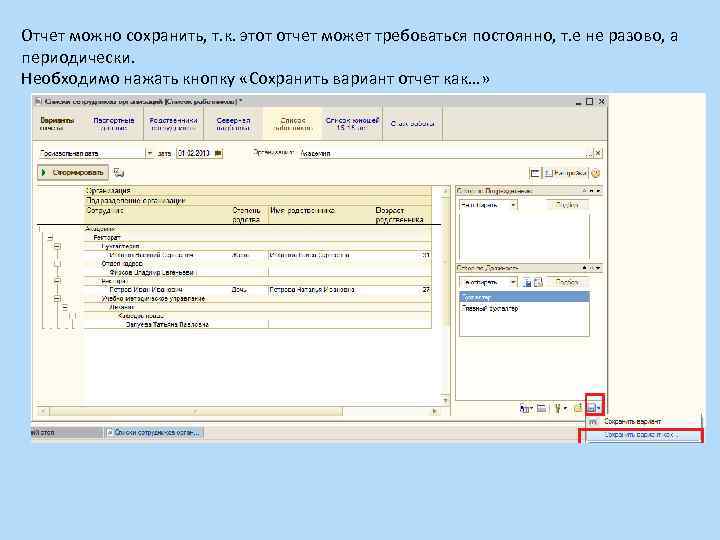720x540 pixels.
Task: Click the horizontal scrollbar of the report
Action: coord(196,411)
